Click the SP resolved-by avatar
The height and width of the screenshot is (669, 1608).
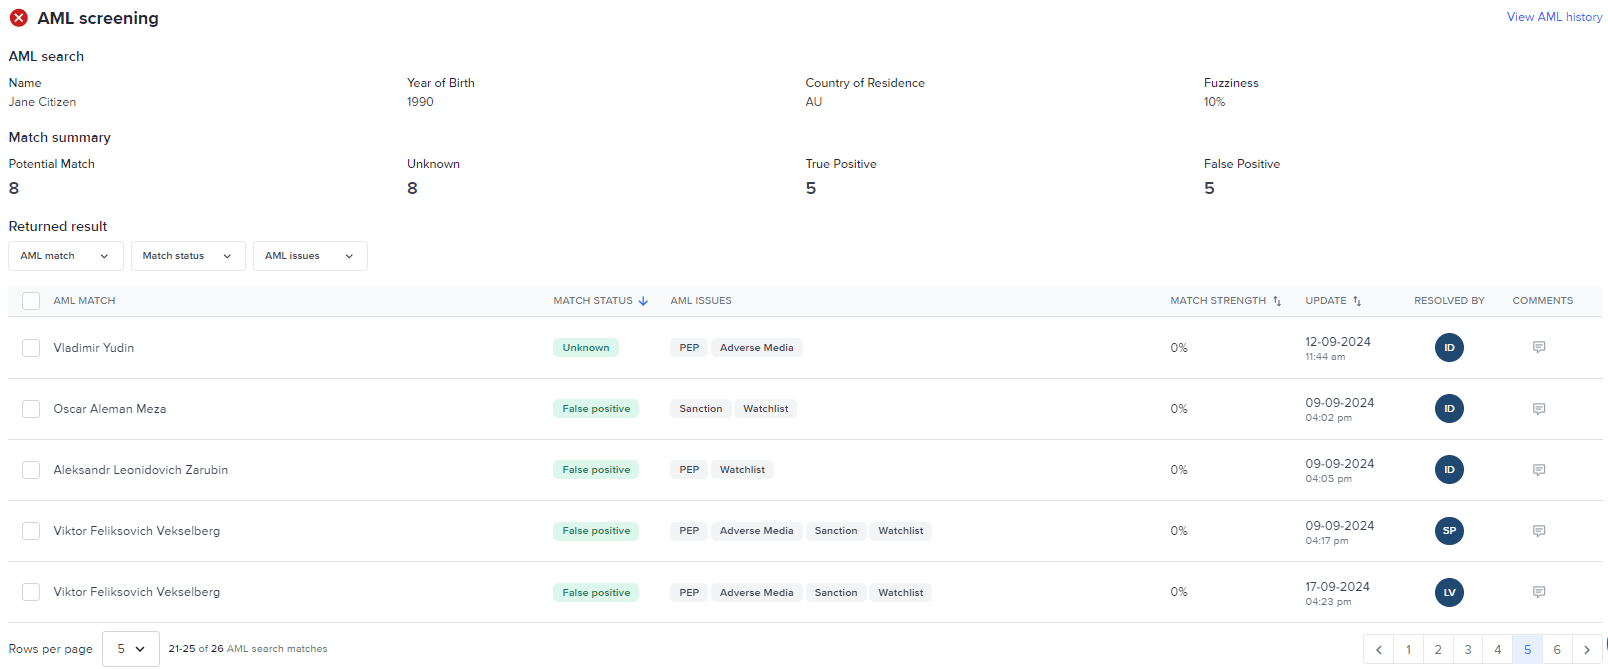[x=1449, y=531]
